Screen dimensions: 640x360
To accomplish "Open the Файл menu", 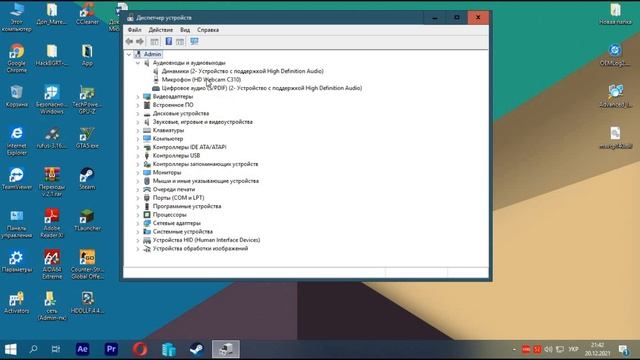I will (x=134, y=30).
